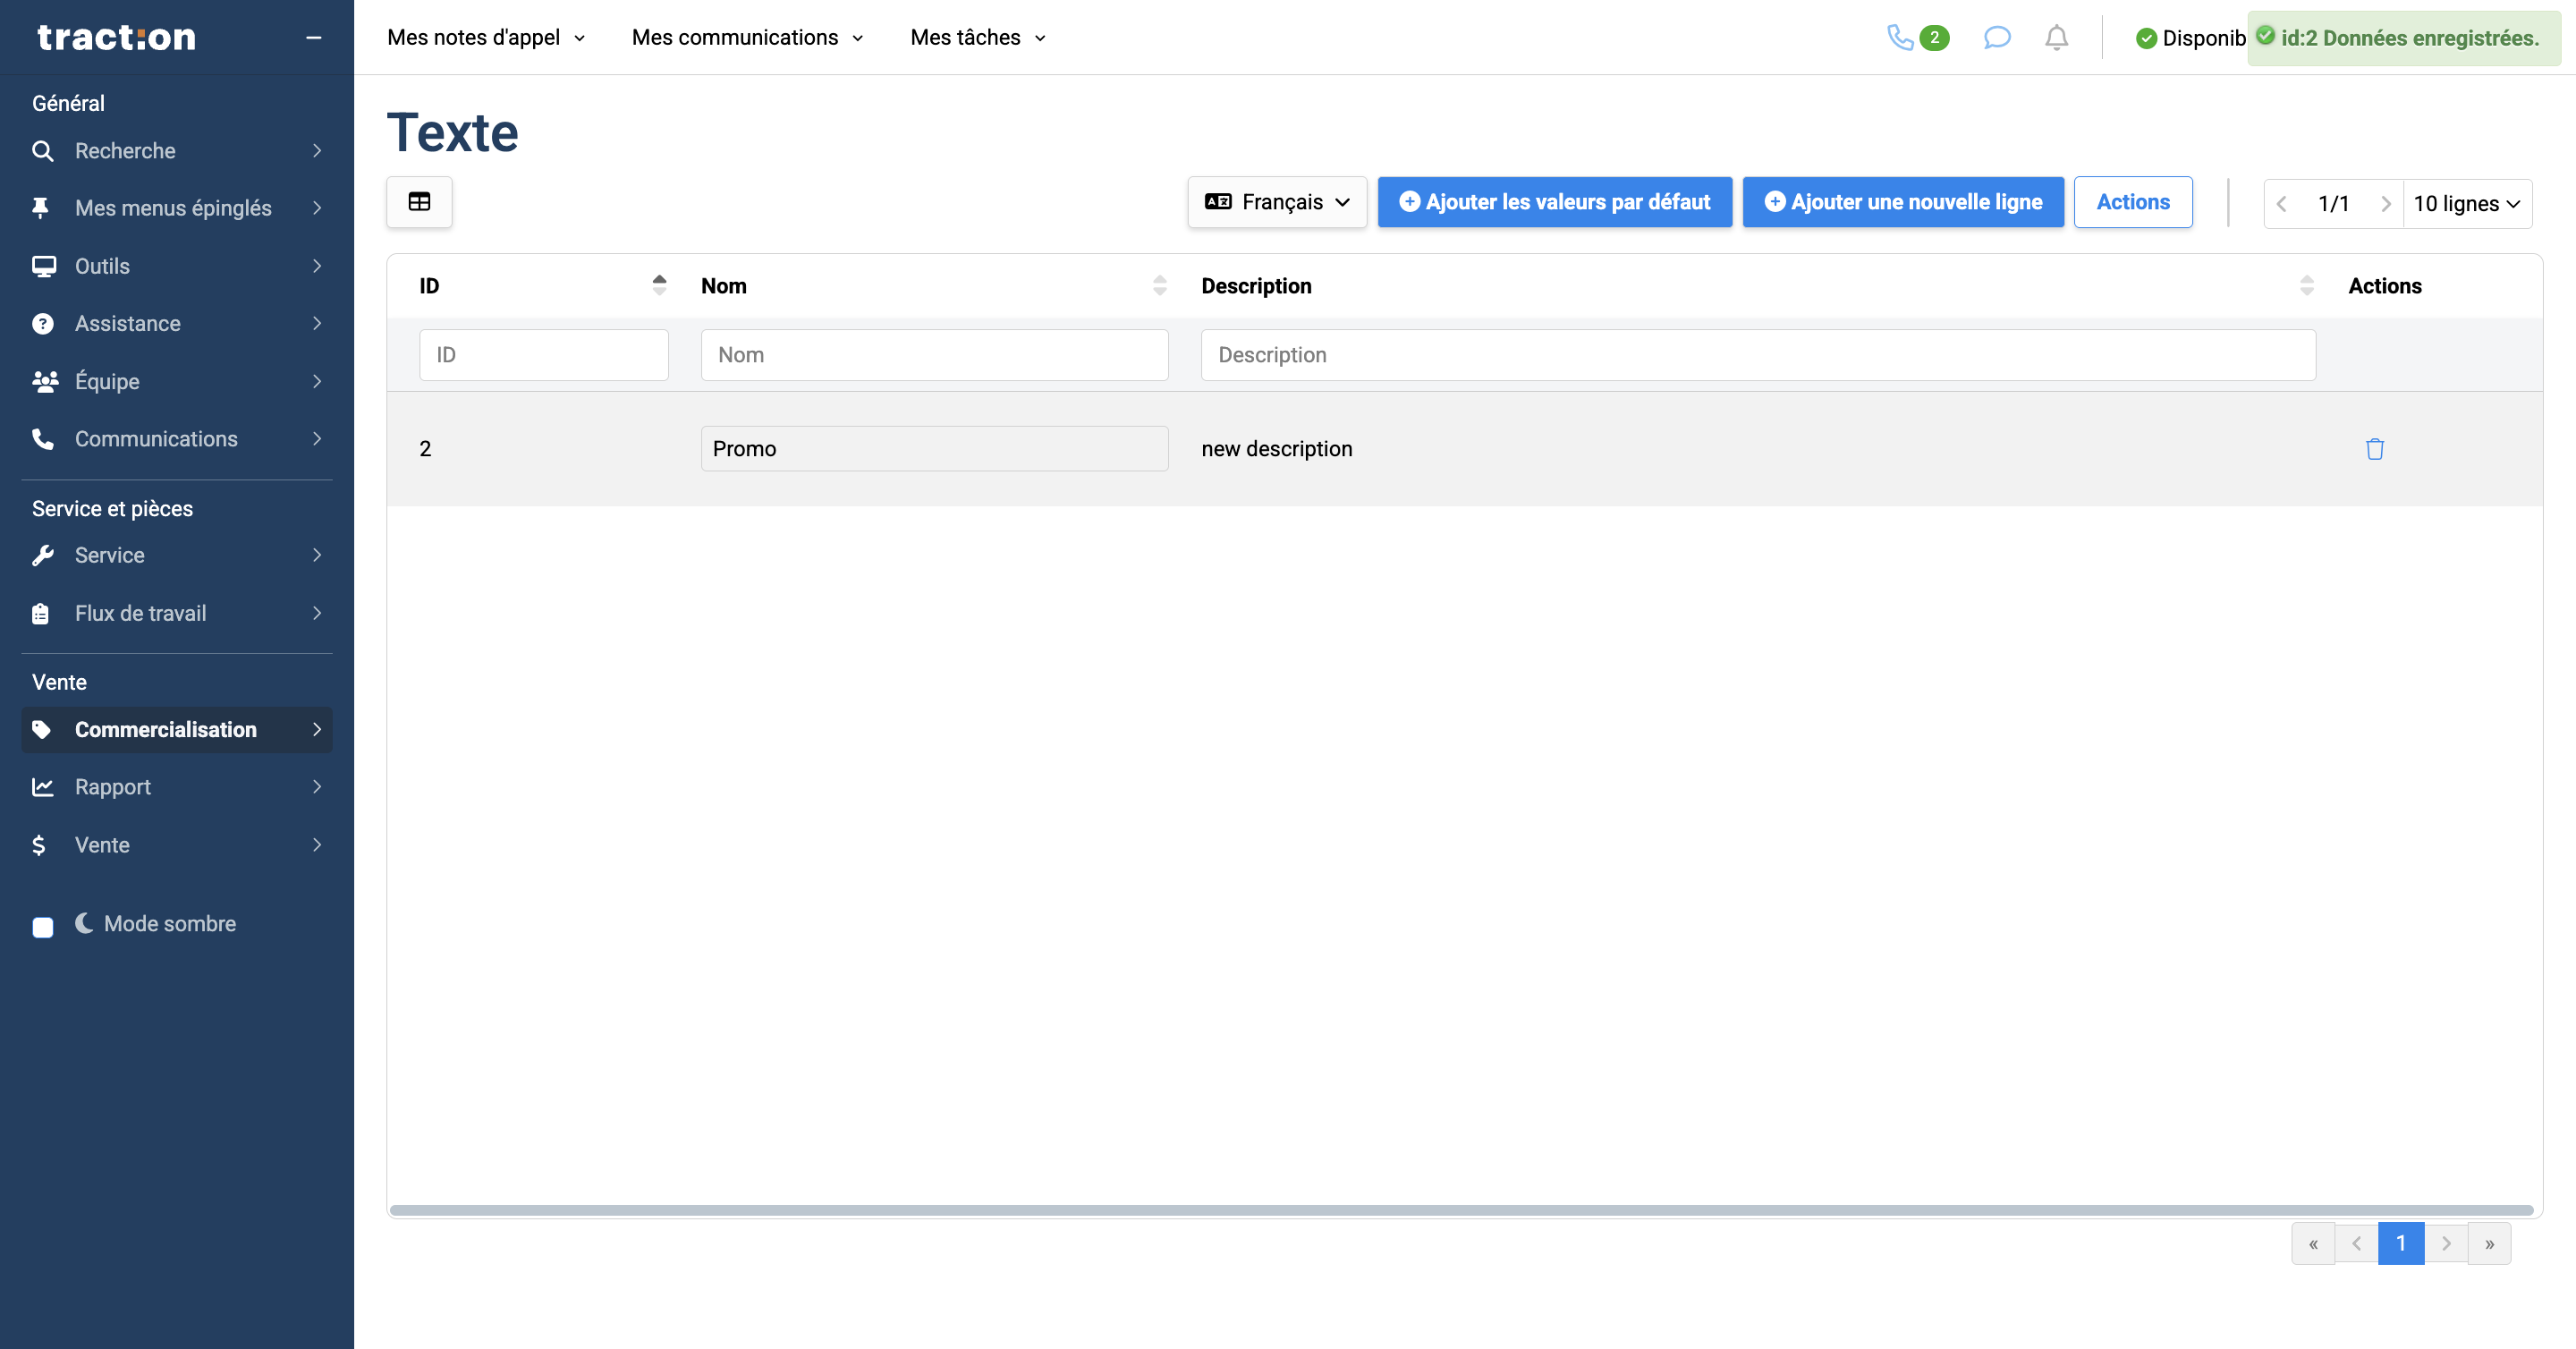Open the 10 lignes dropdown

(x=2468, y=203)
